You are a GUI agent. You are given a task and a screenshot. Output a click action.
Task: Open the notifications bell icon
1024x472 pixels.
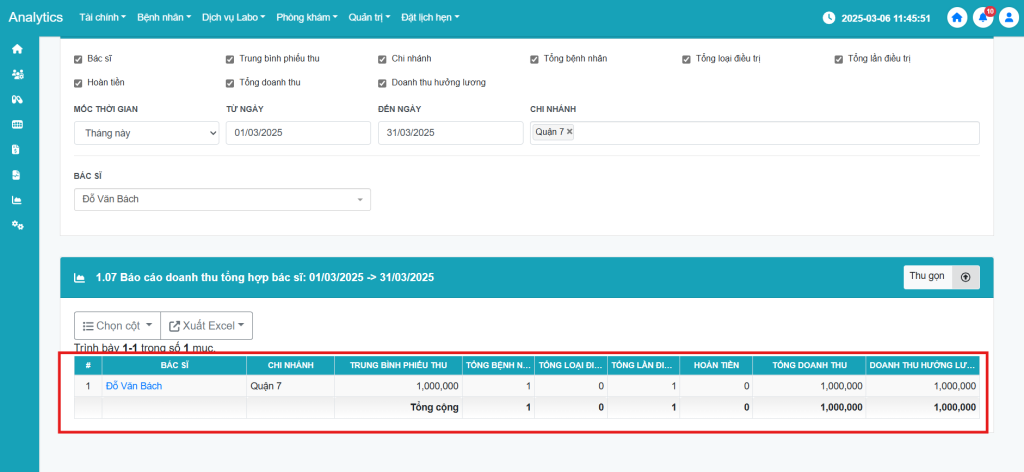[982, 17]
